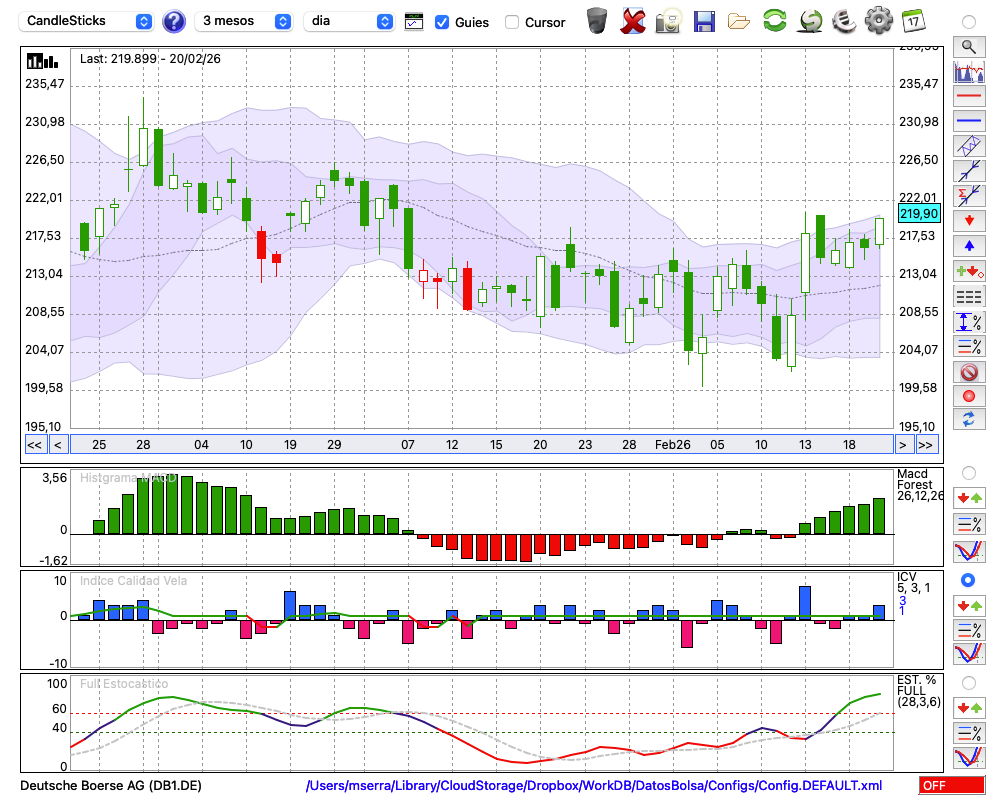Click the ICV panel lines percent button
The height and width of the screenshot is (800, 1000).
969,630
